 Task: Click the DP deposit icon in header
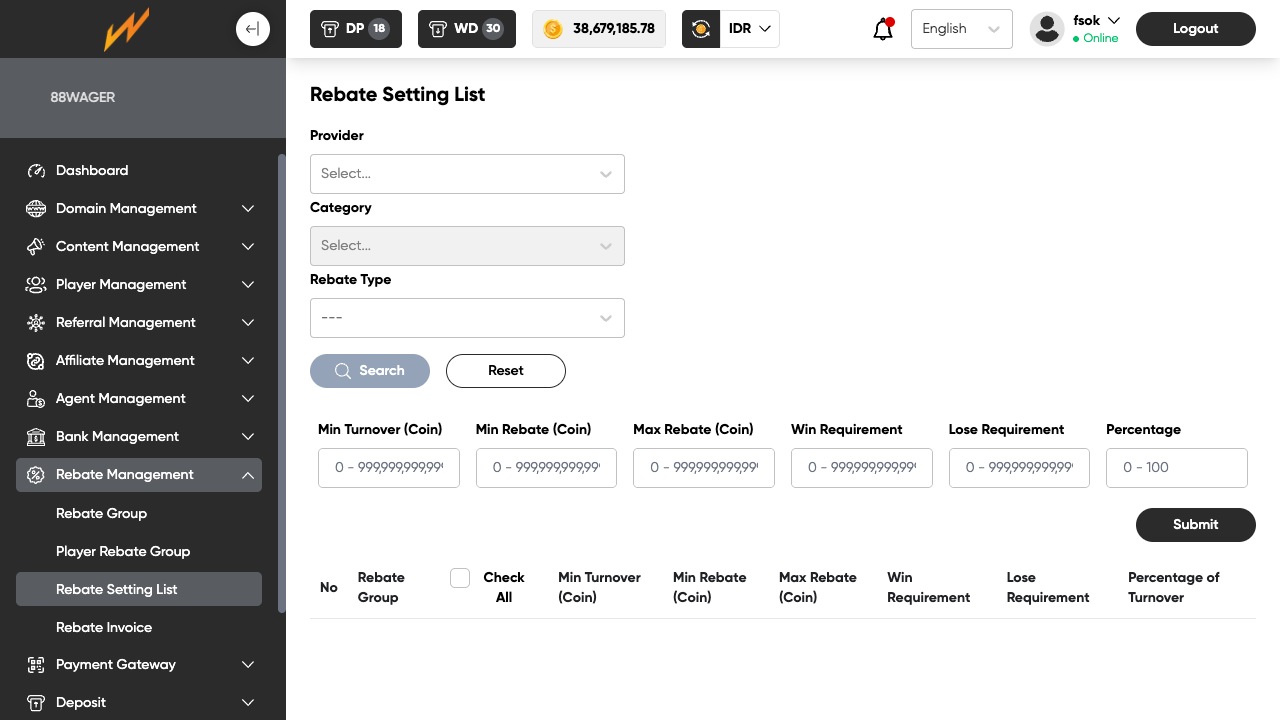[330, 29]
